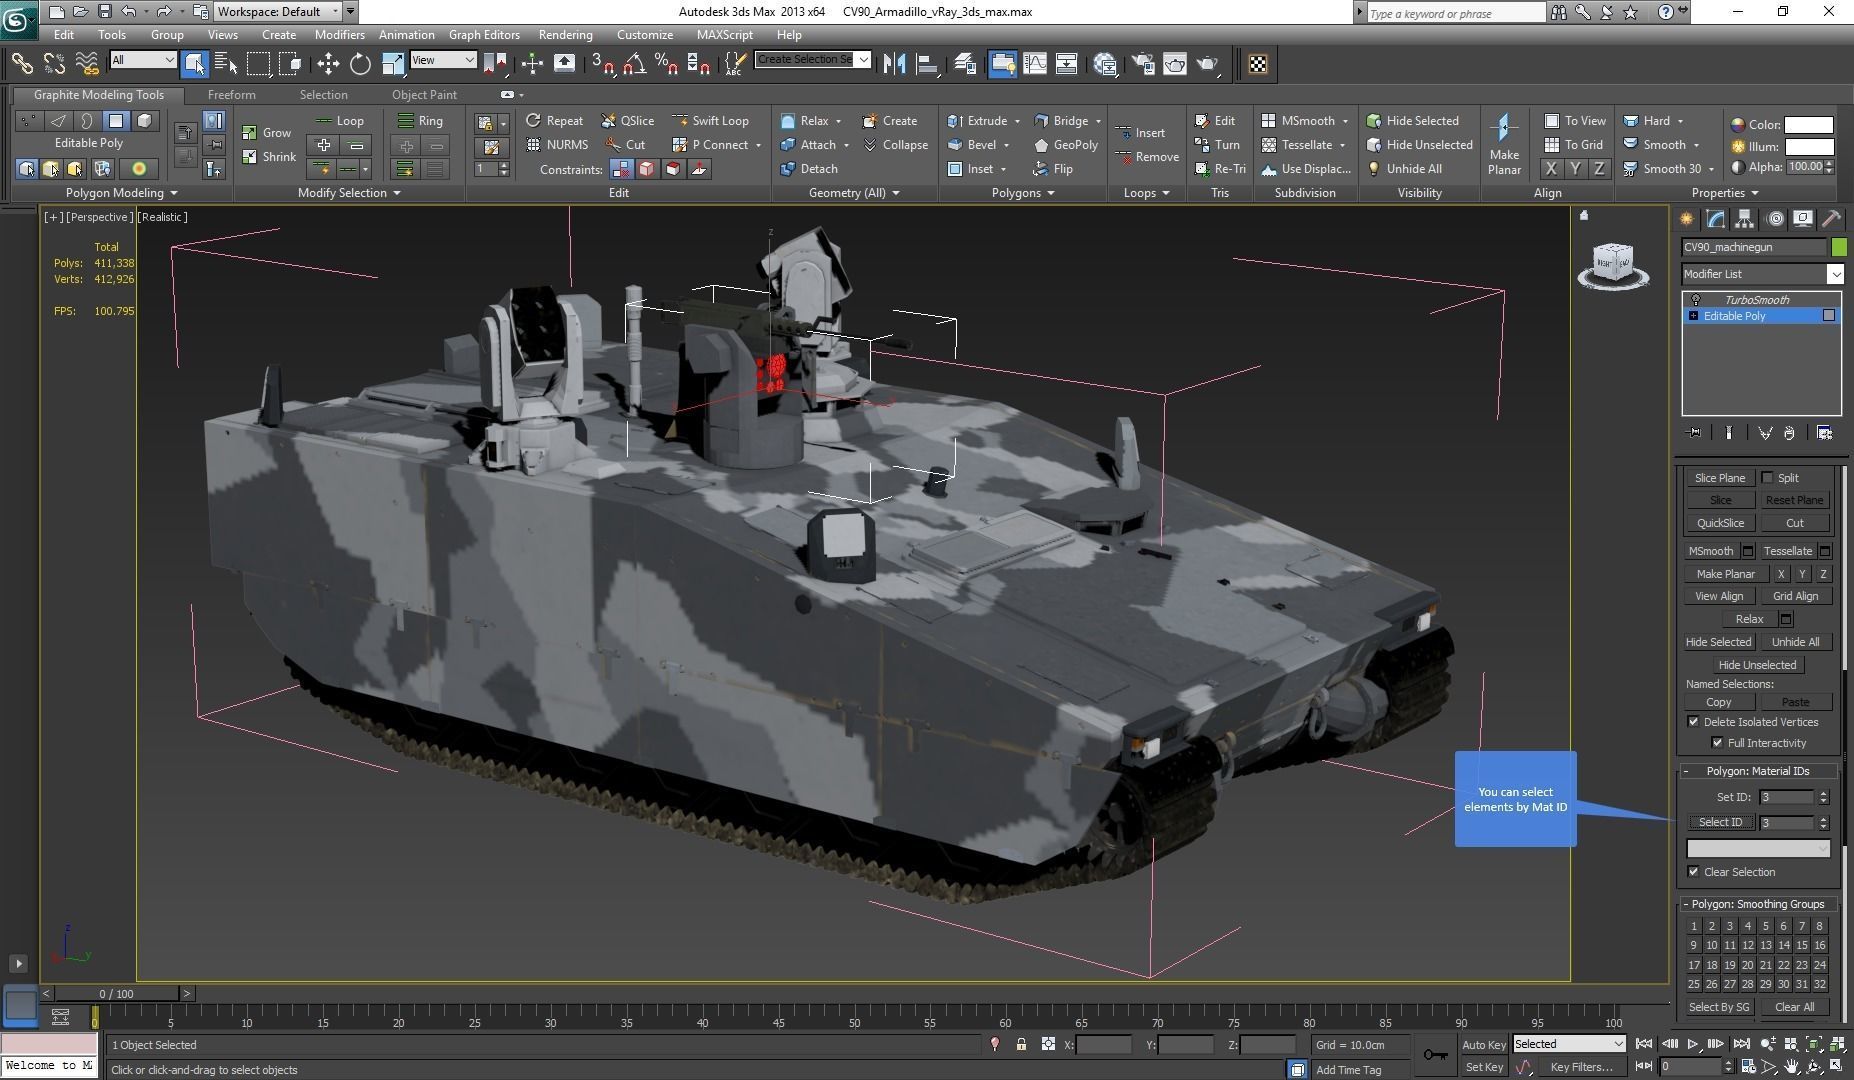Open the reference coordinate View dropdown
The height and width of the screenshot is (1080, 1854).
click(442, 60)
